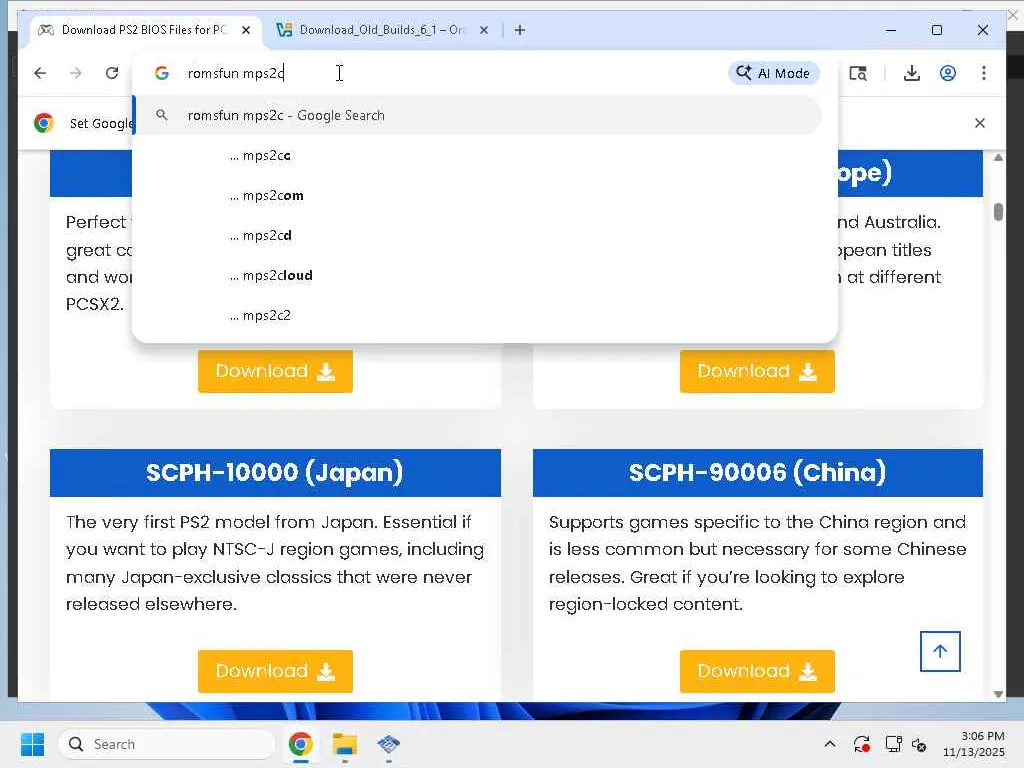Click the SCPH-90006 (China) heading

click(757, 472)
